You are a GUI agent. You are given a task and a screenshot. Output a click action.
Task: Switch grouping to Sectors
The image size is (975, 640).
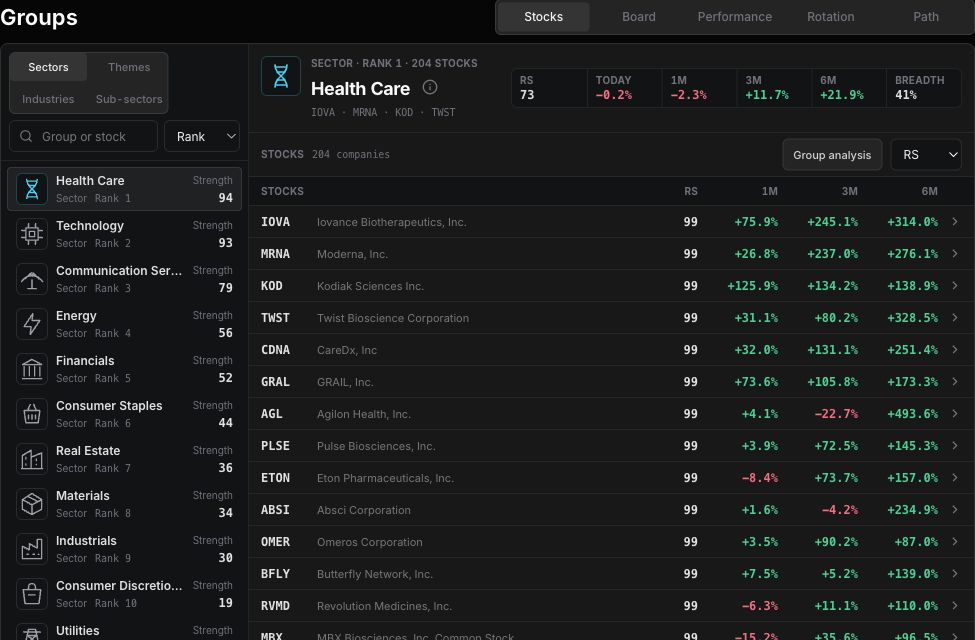point(49,67)
